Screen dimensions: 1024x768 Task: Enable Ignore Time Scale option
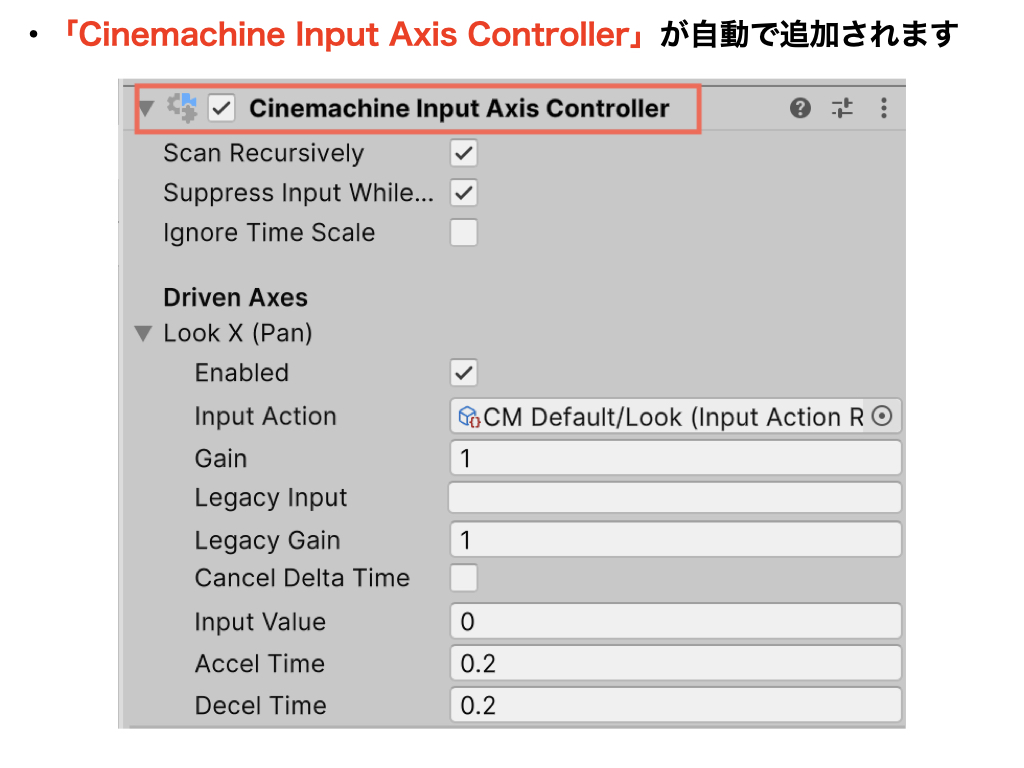point(463,233)
